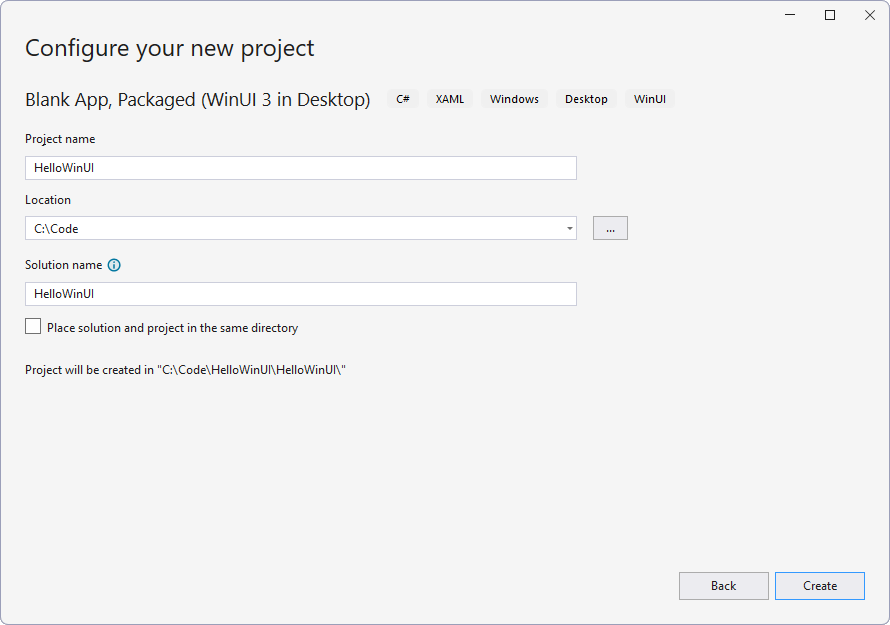Click the Create button
Image resolution: width=890 pixels, height=625 pixels.
tap(820, 586)
